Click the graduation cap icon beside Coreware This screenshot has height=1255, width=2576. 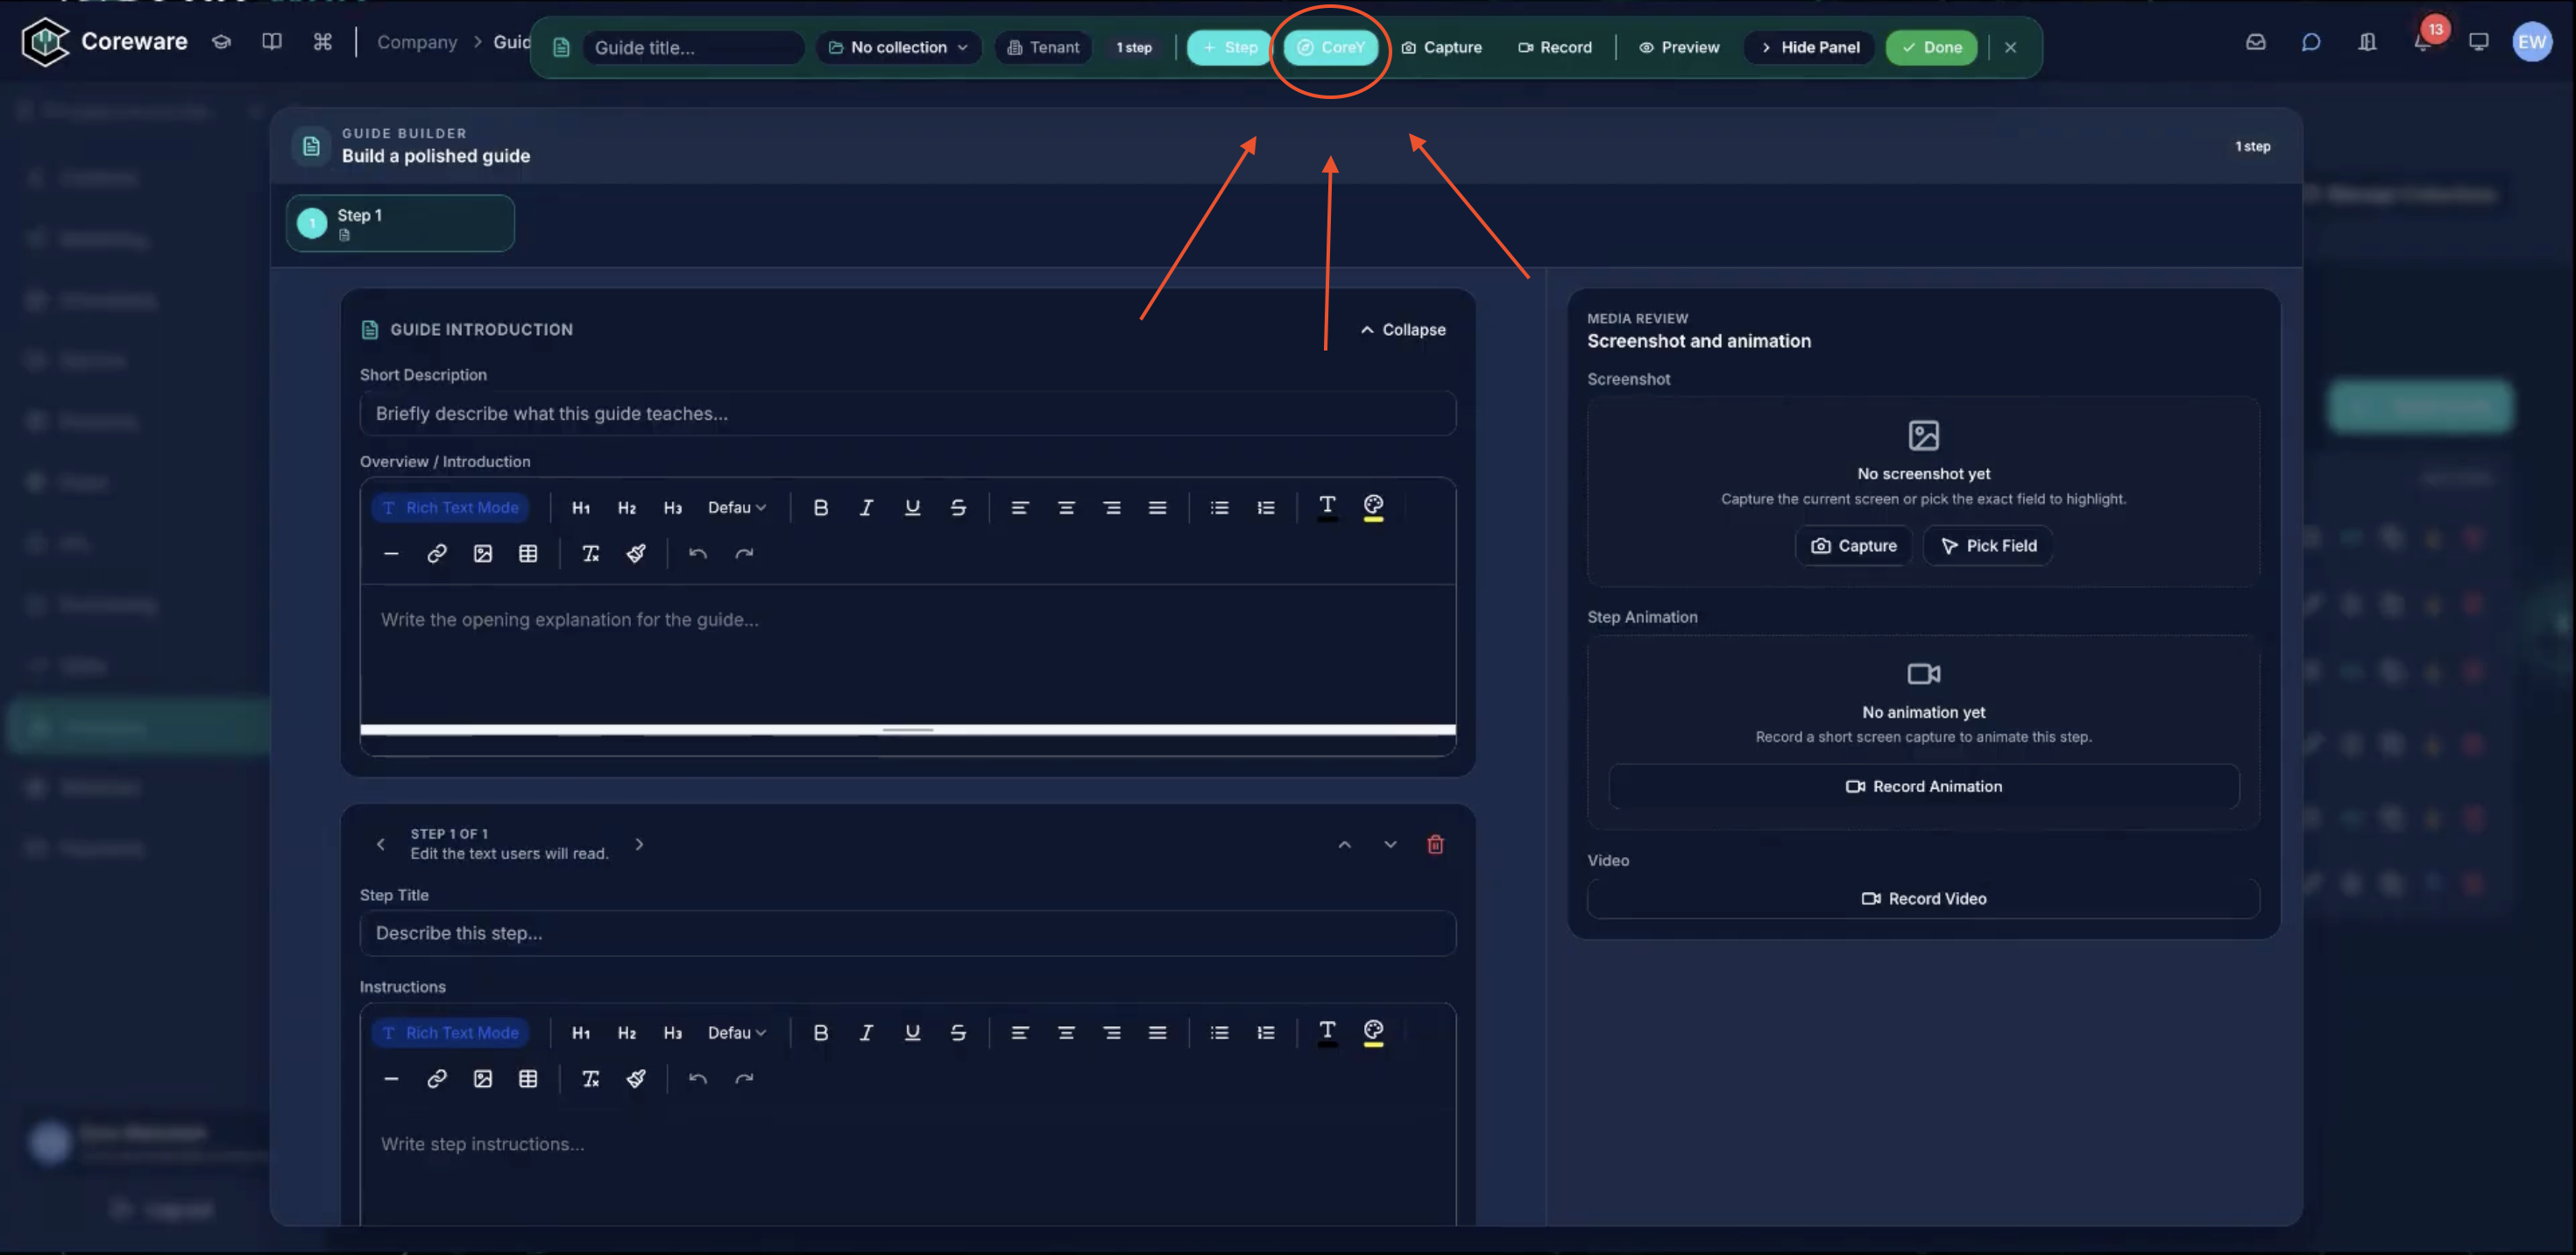(x=222, y=42)
